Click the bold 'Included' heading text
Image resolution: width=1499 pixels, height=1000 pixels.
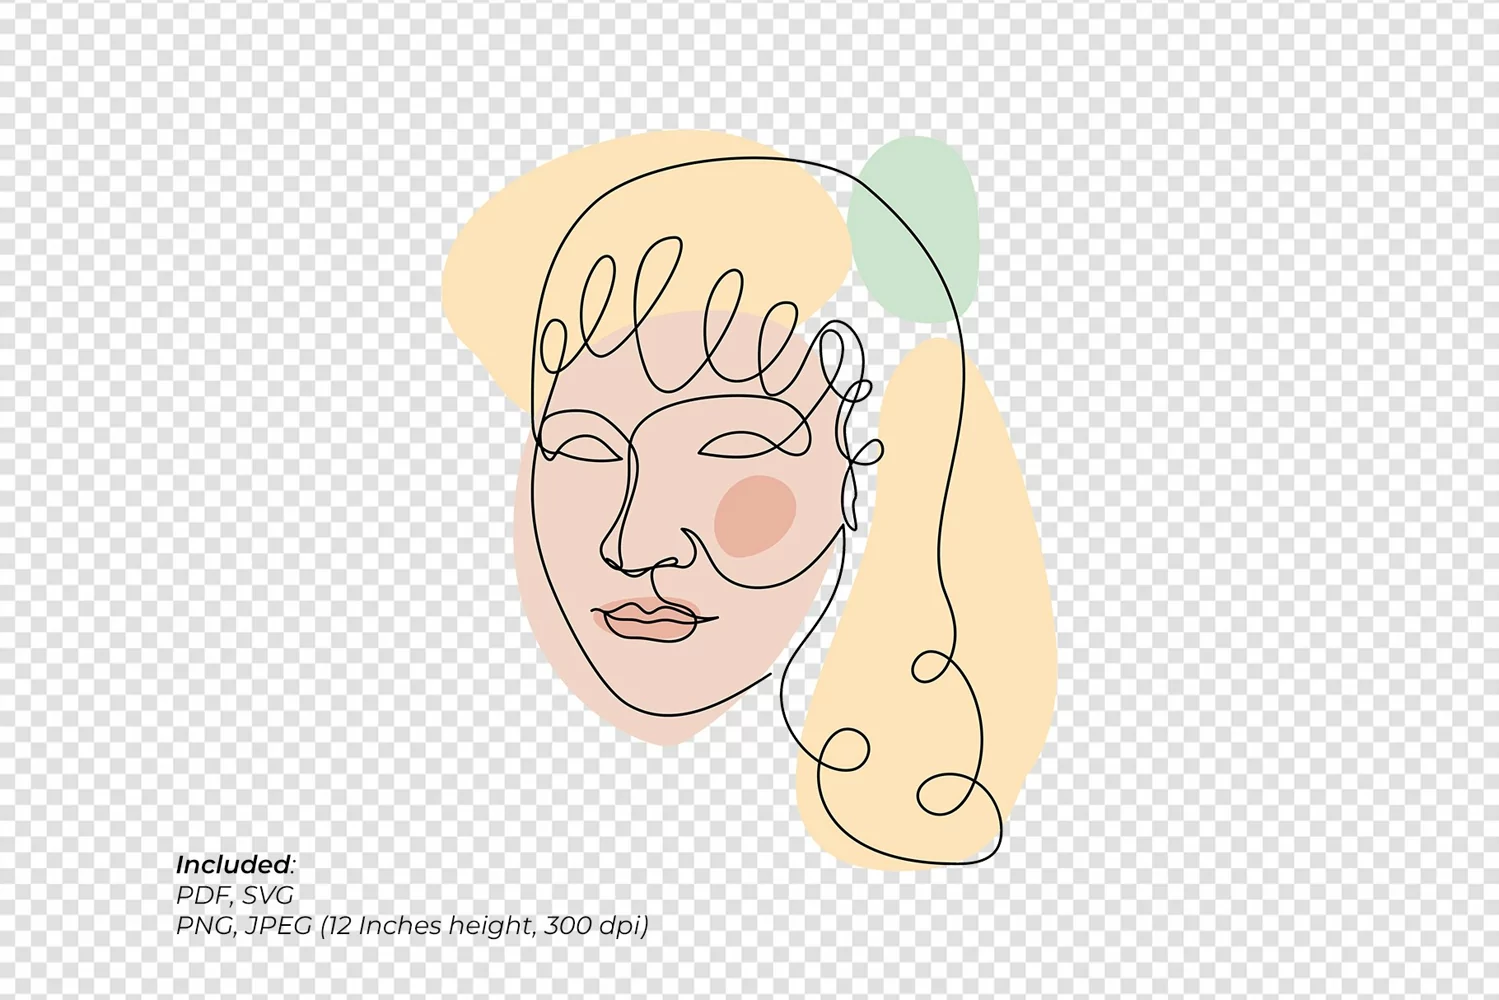point(232,864)
